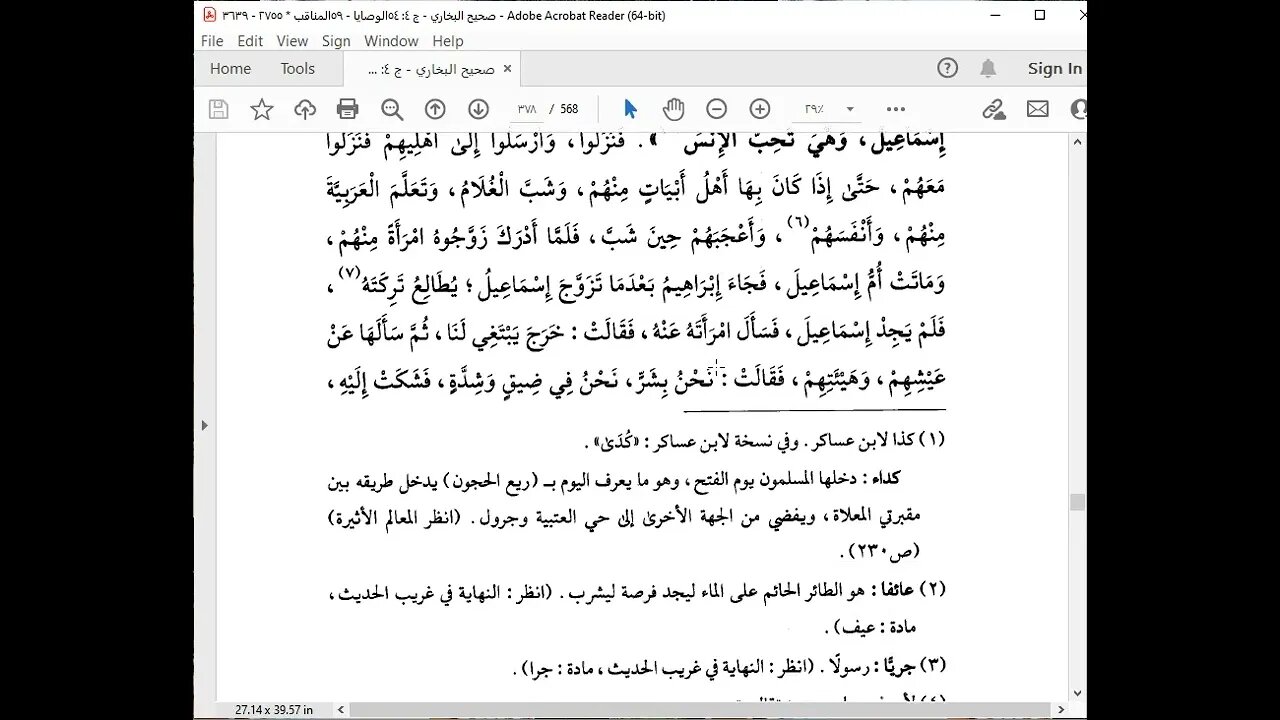Click the vertical scrollbar thumb

1077,502
